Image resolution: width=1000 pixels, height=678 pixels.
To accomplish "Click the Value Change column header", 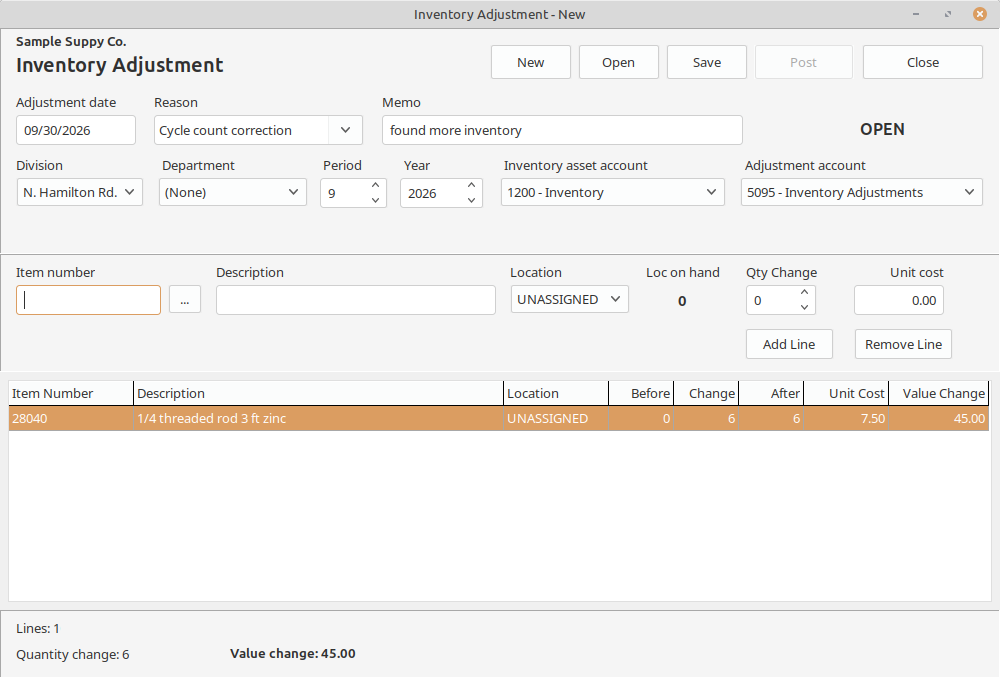I will 939,394.
